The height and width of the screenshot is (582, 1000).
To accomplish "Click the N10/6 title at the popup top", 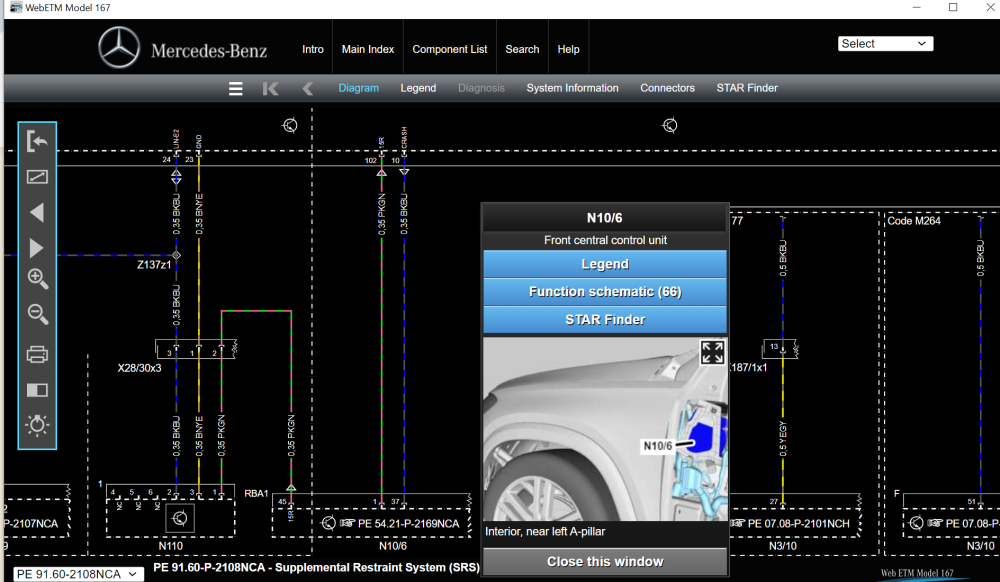I will (x=605, y=218).
